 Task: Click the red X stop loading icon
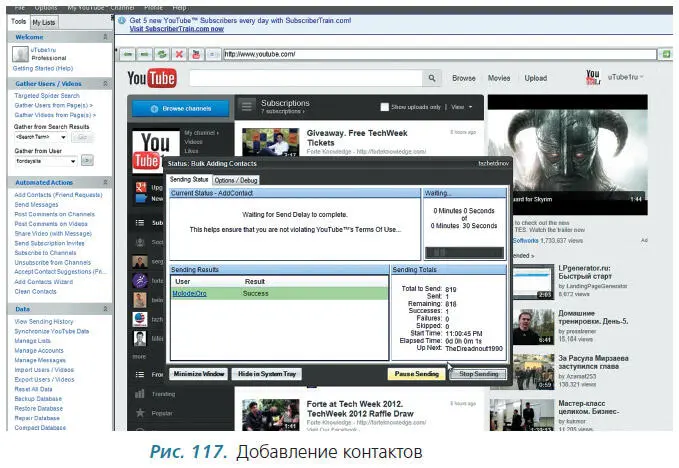click(179, 55)
